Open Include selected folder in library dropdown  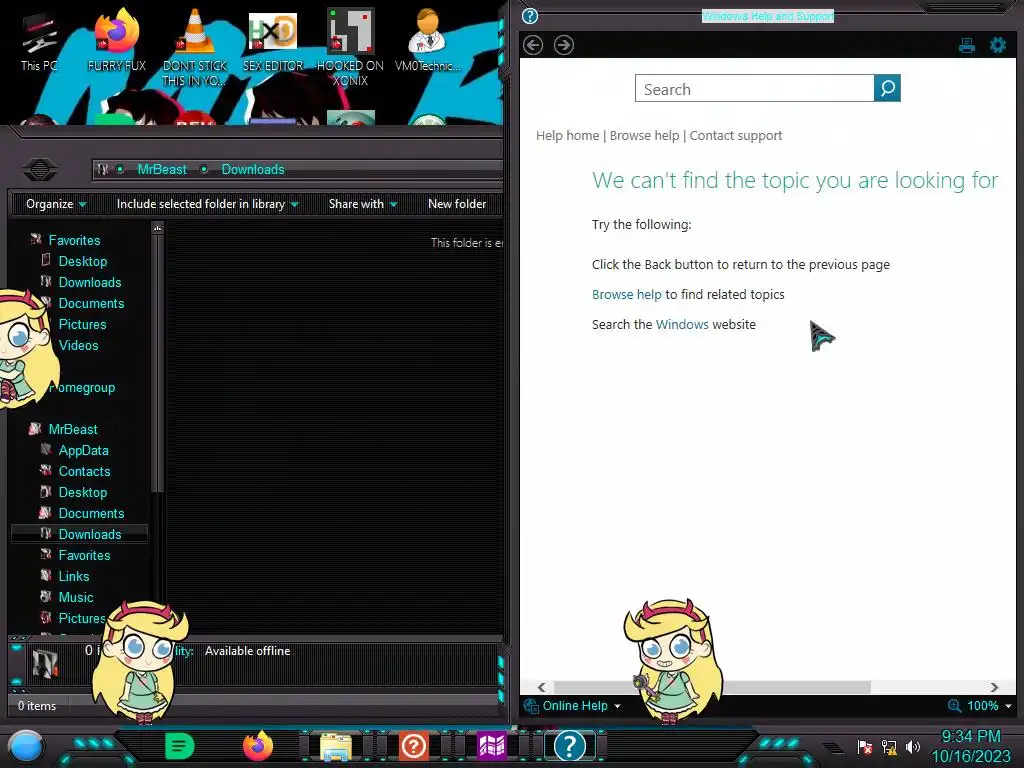click(x=208, y=204)
